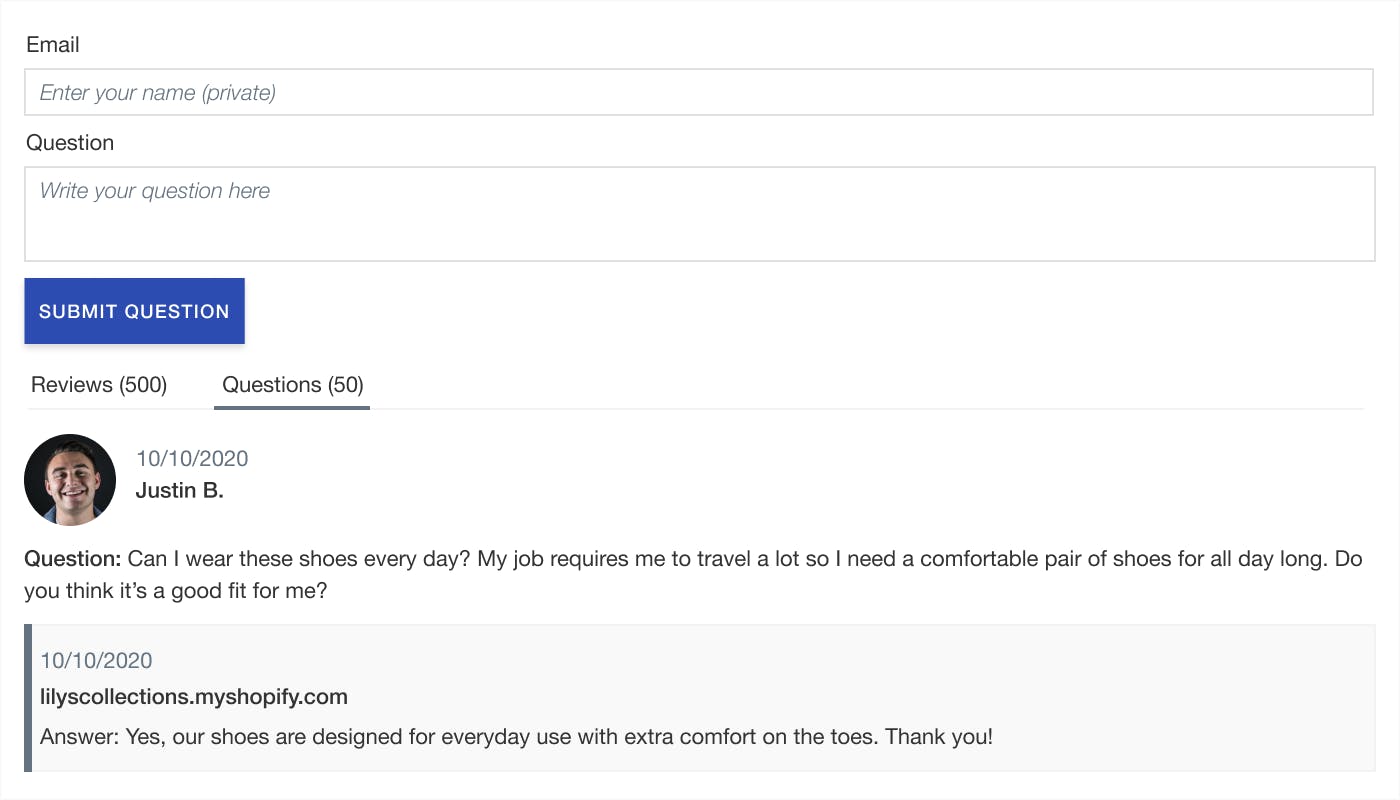Click the Question label above the textarea
This screenshot has height=800, width=1400.
pyautogui.click(x=70, y=143)
